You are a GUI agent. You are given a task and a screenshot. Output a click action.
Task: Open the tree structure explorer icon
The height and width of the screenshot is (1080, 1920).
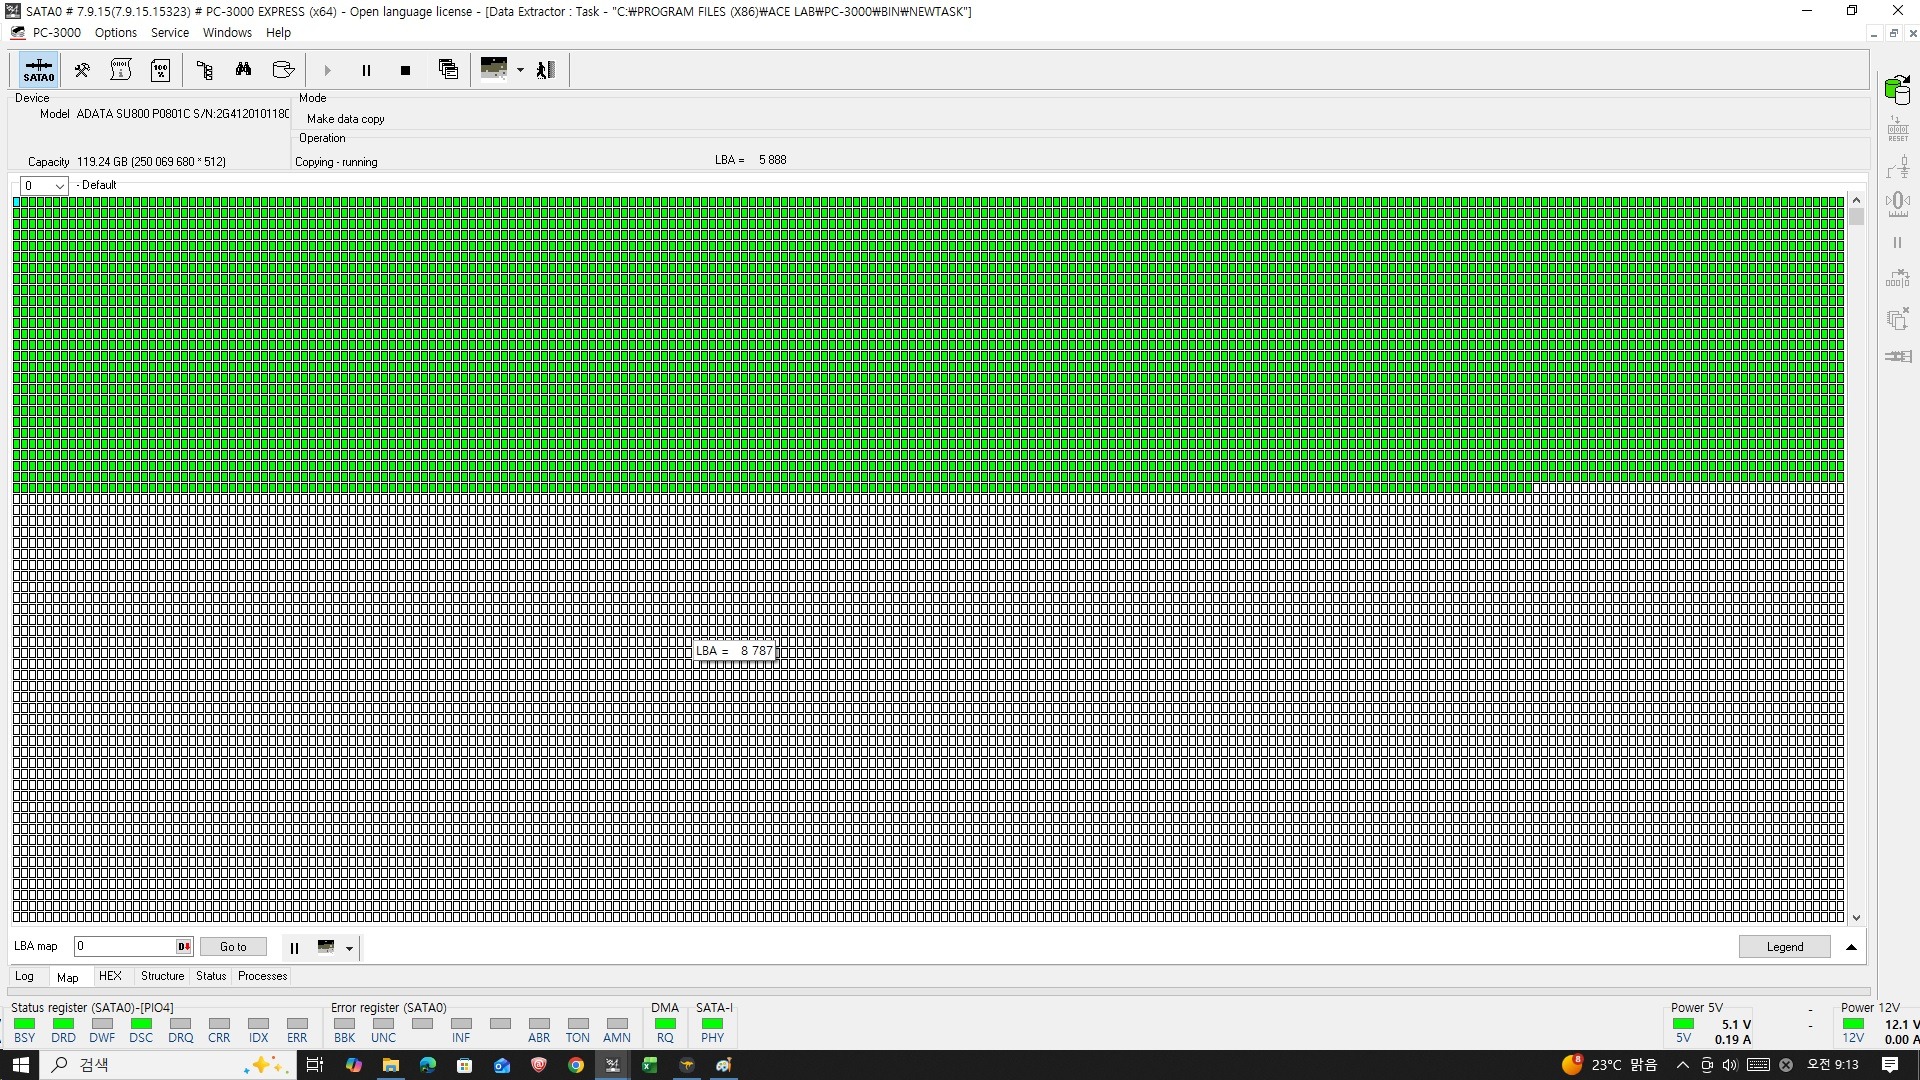(x=205, y=70)
